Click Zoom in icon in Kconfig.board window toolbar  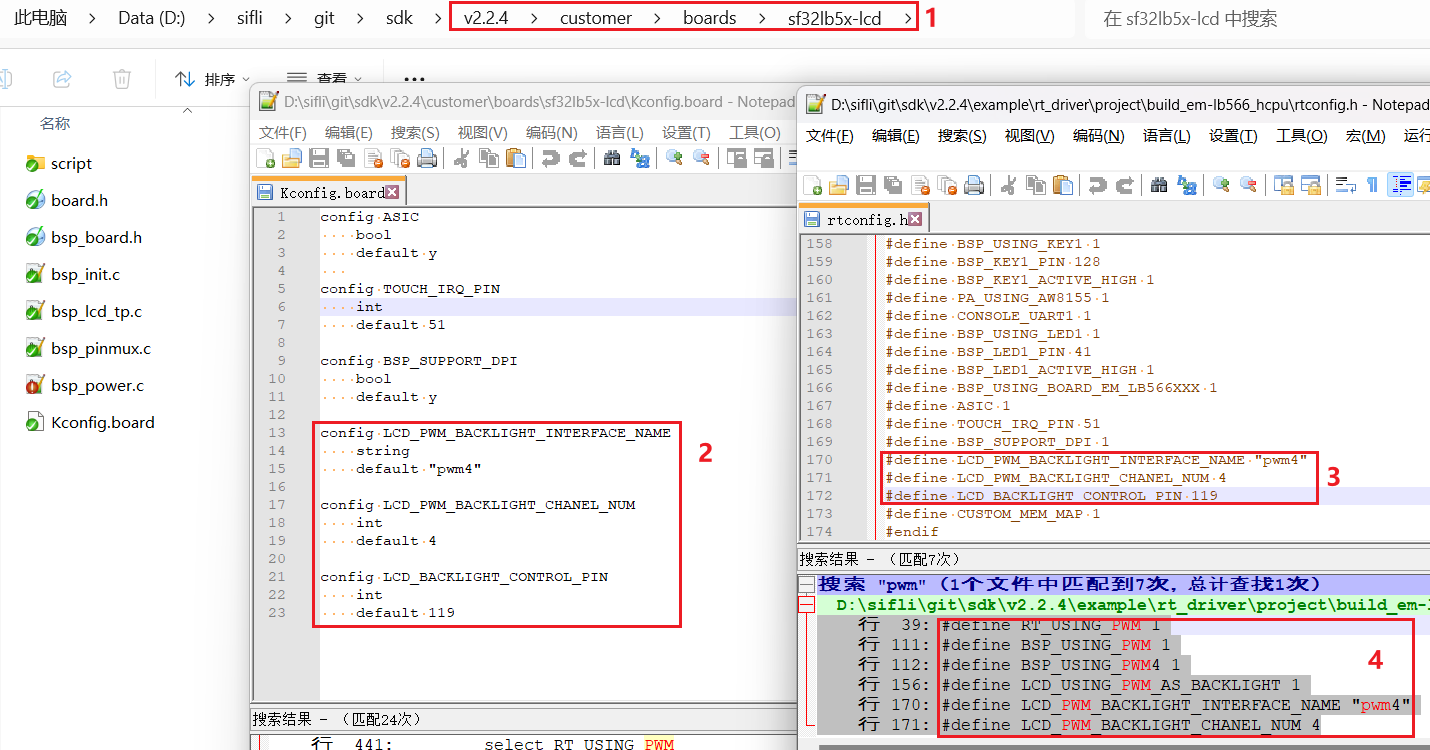tap(674, 158)
